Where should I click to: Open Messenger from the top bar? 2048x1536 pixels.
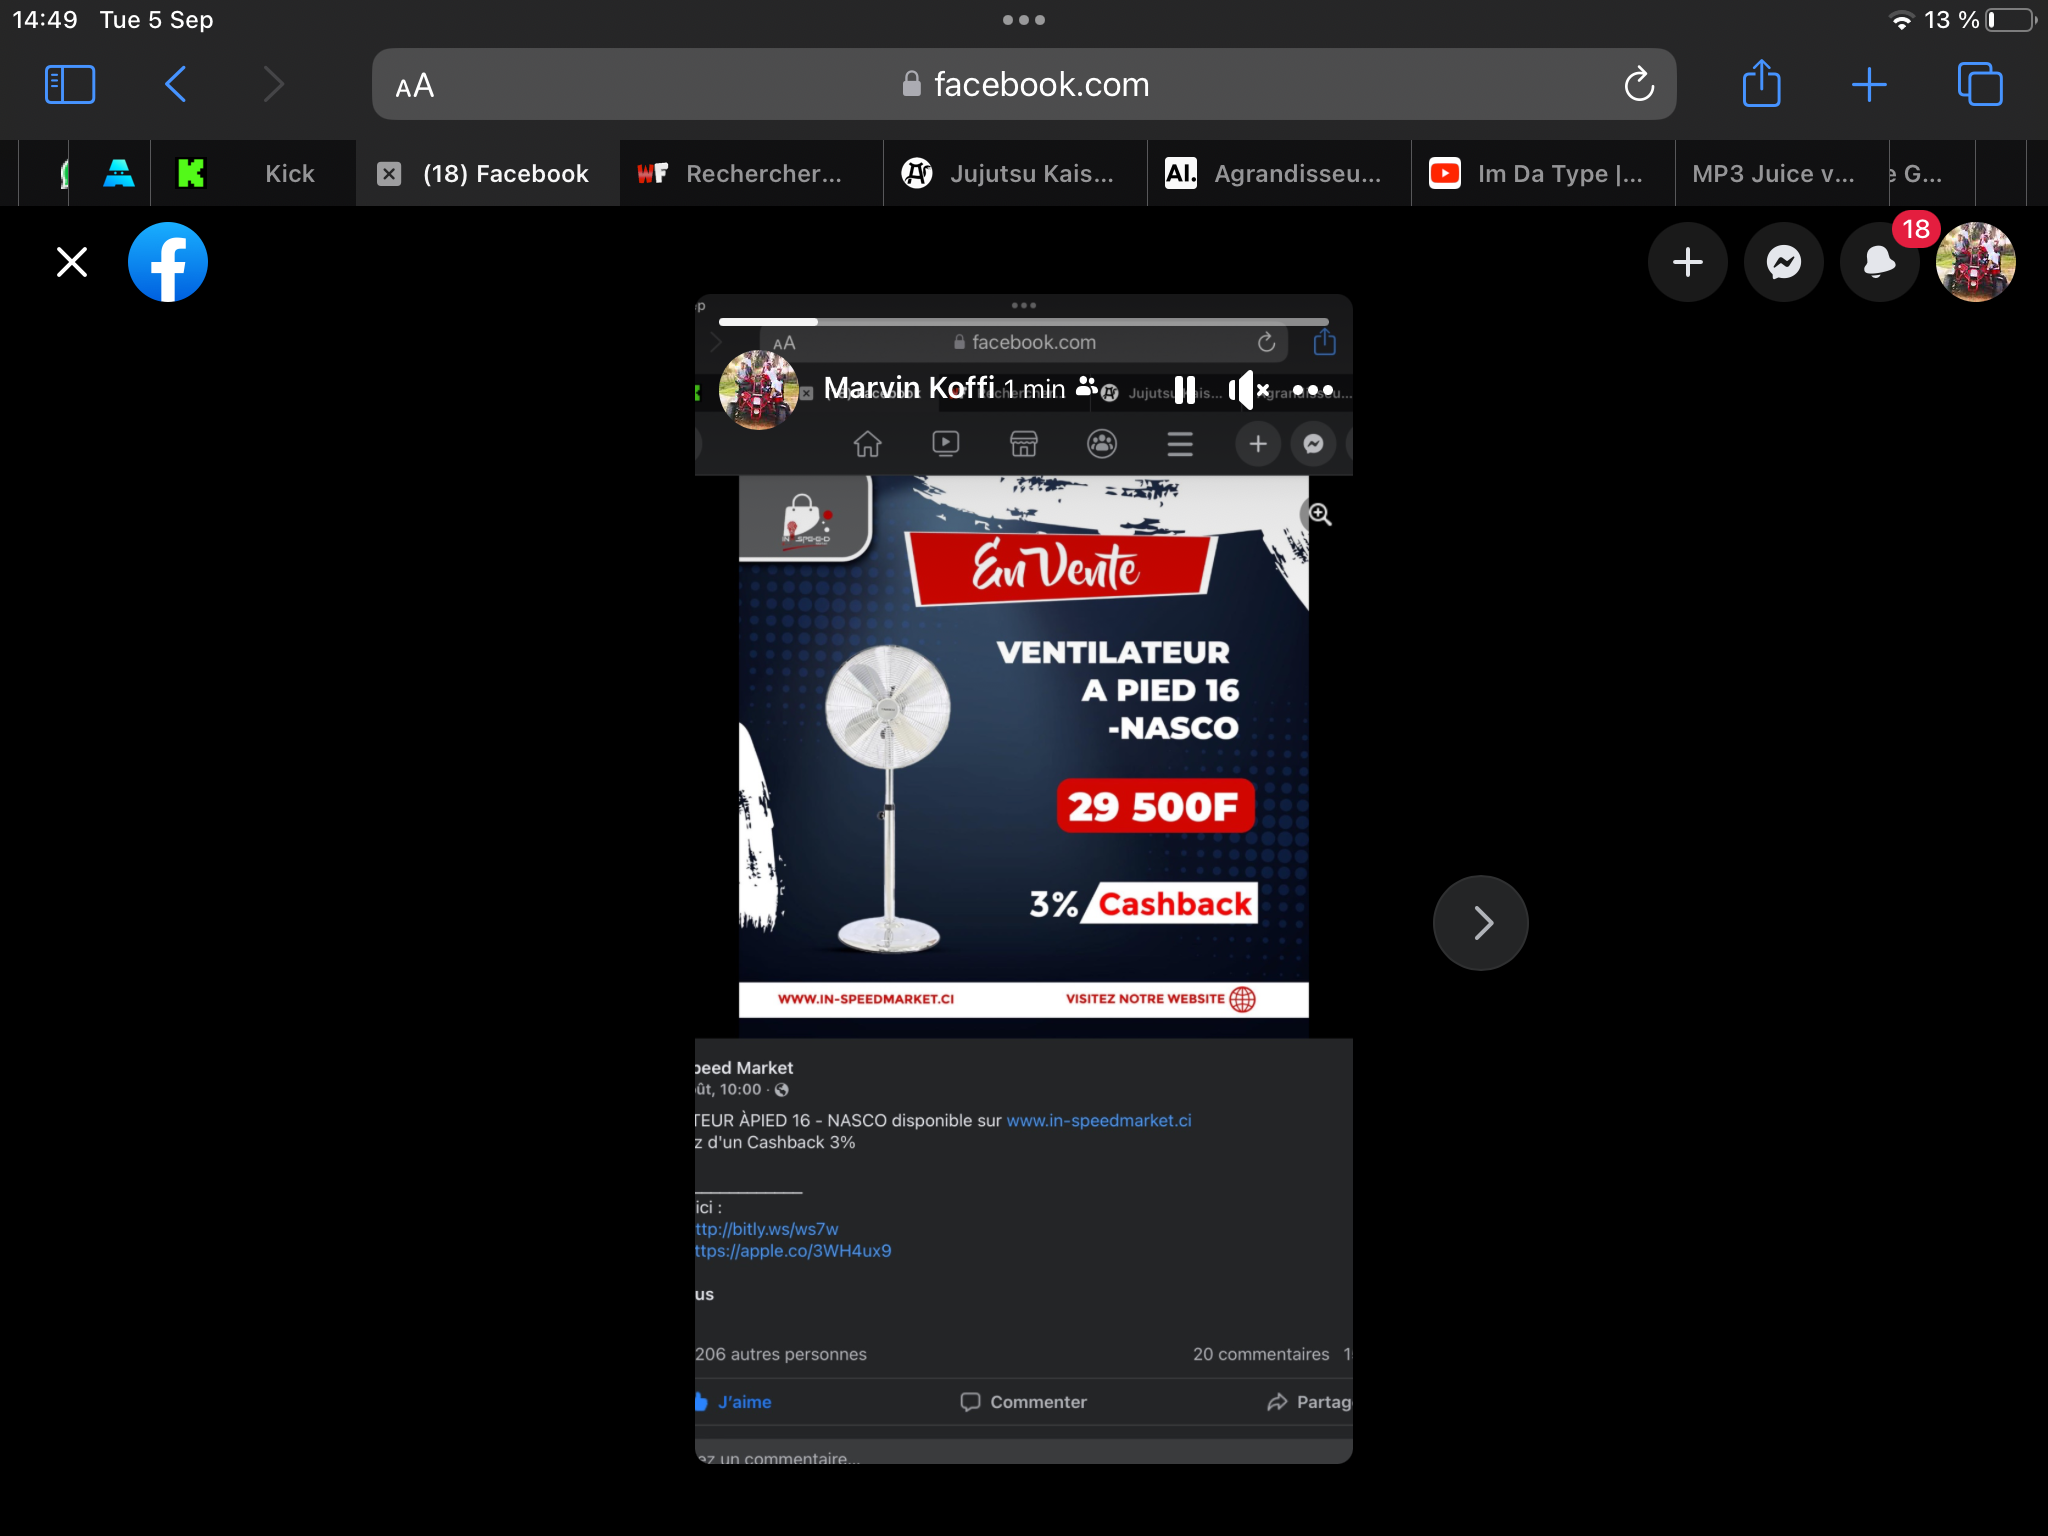pyautogui.click(x=1783, y=262)
